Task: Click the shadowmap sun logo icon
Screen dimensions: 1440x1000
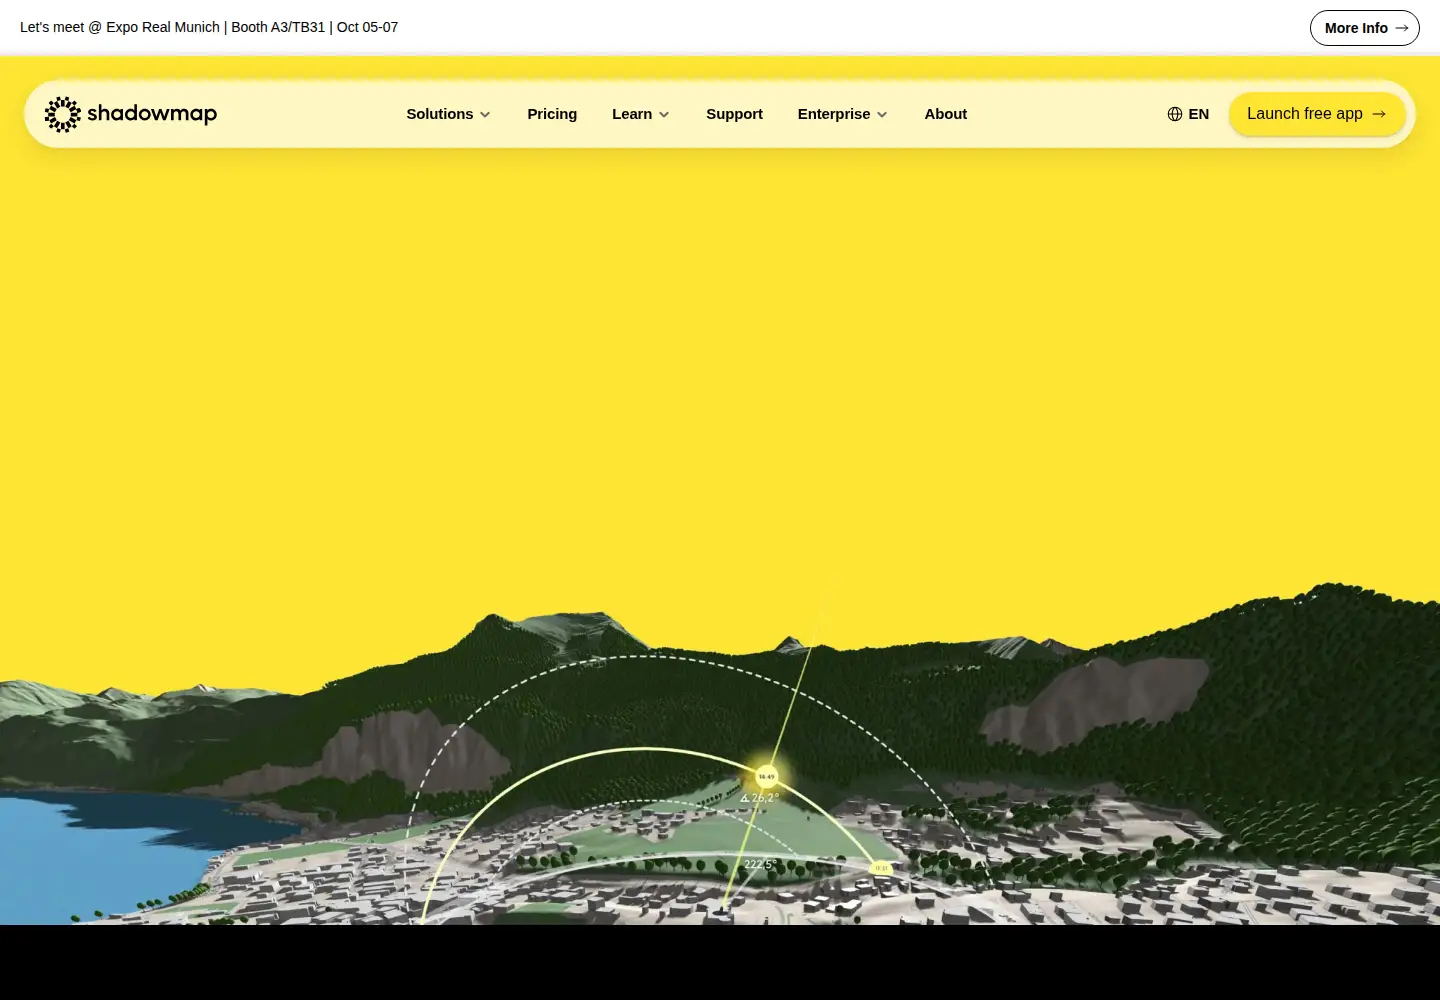Action: pyautogui.click(x=62, y=114)
